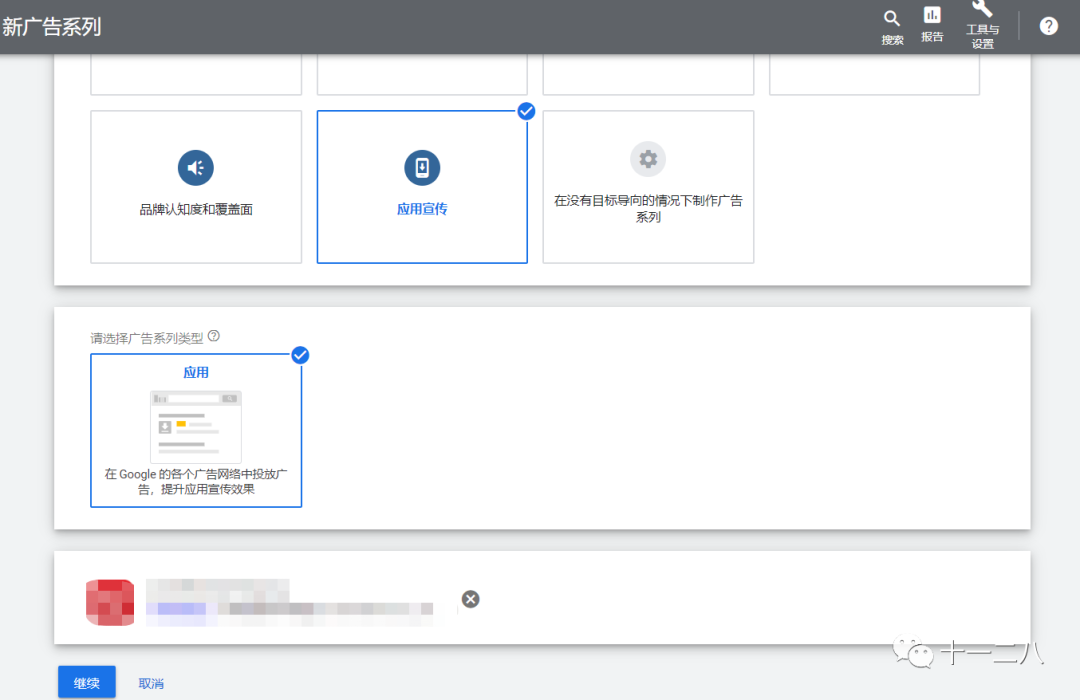
Task: Select the 品牌认知度和覆盖面 campaign goal
Action: click(195, 186)
